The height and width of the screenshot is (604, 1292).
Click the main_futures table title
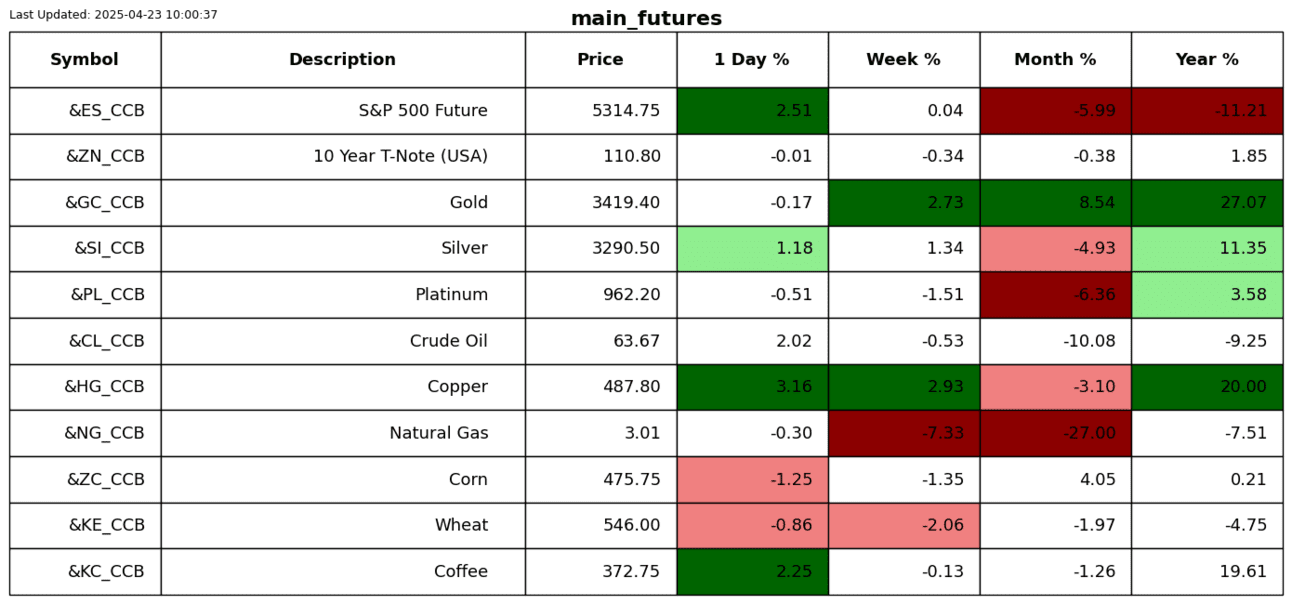click(x=646, y=18)
